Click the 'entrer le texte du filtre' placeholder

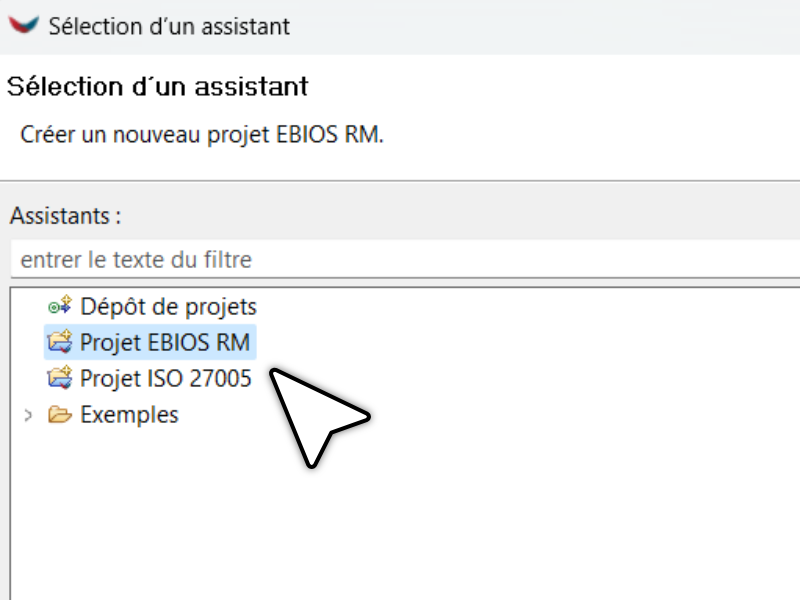(x=136, y=260)
